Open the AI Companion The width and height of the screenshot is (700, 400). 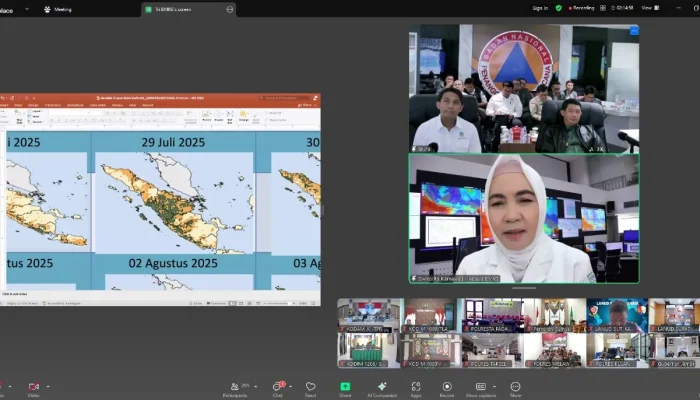click(382, 389)
